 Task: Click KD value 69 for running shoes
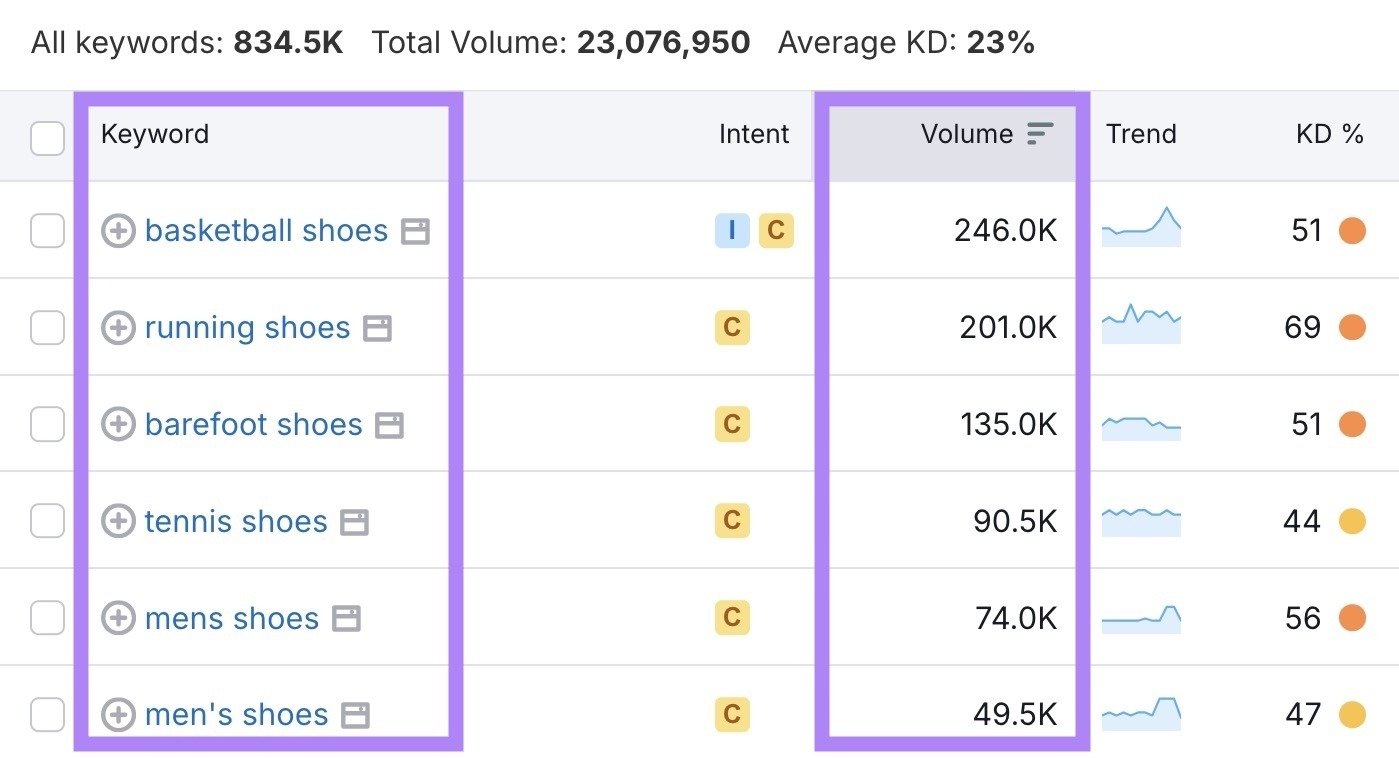pos(1303,328)
